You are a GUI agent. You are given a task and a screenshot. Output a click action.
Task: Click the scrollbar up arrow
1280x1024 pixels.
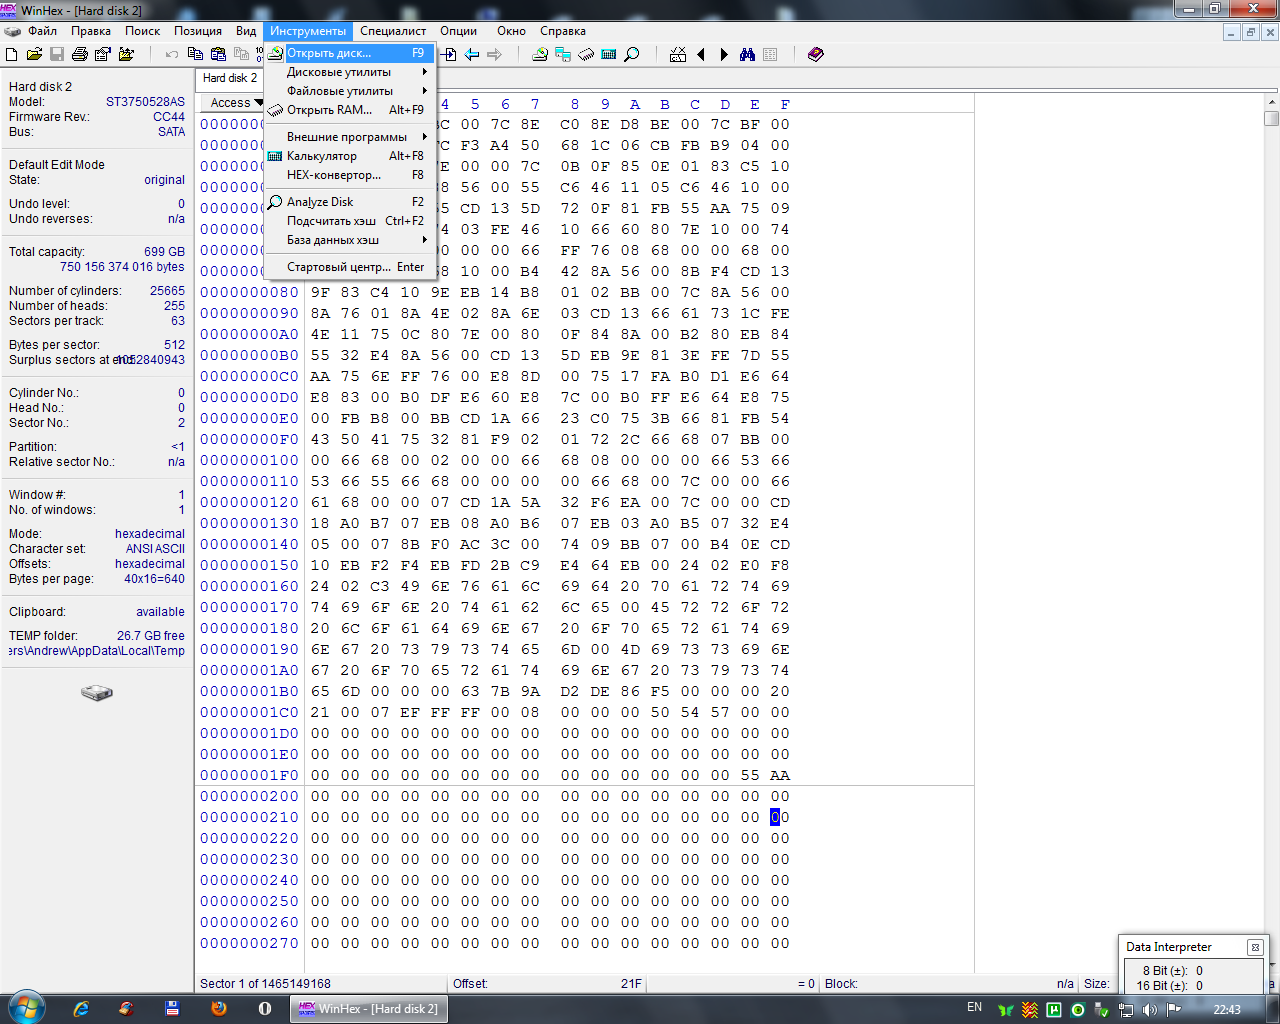(x=1272, y=101)
